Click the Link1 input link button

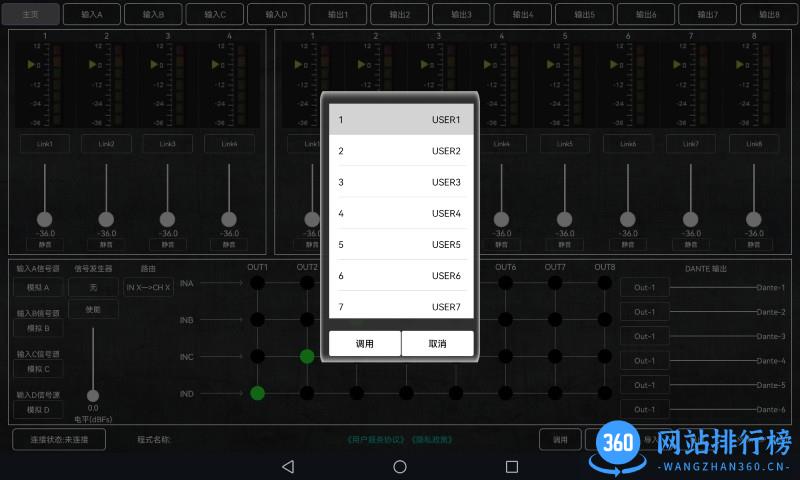(45, 144)
